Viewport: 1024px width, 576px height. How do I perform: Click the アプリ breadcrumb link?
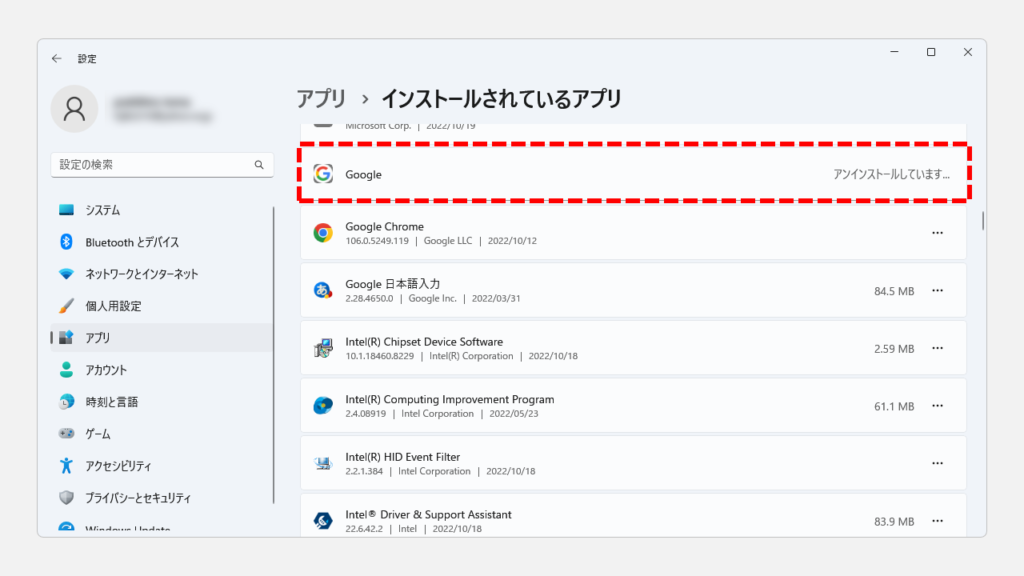click(321, 99)
